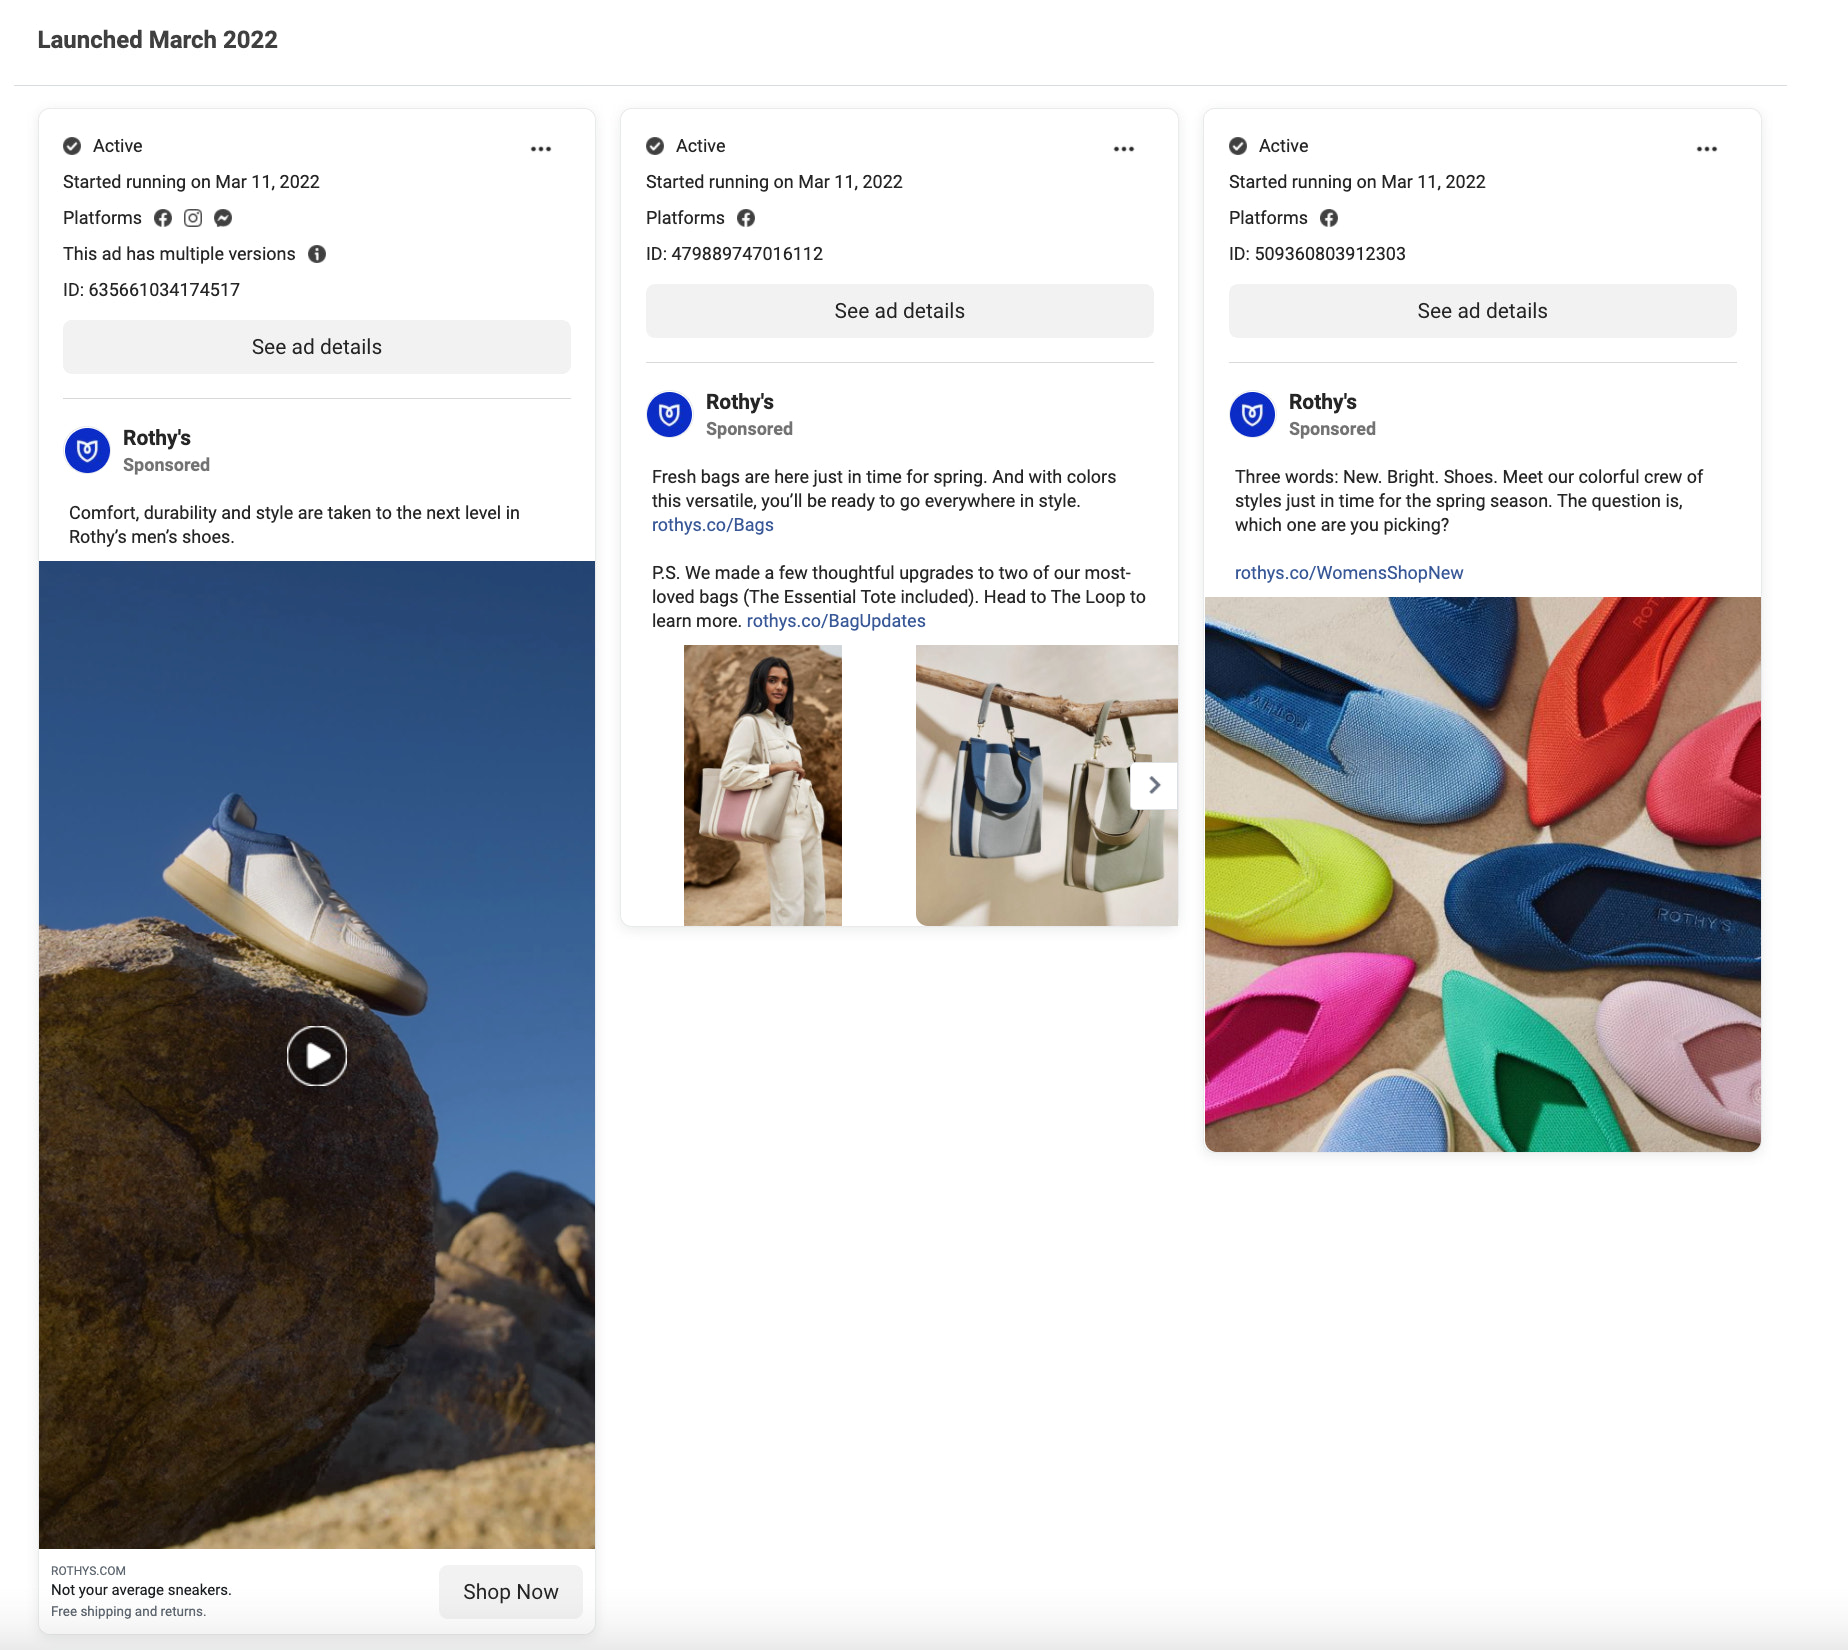This screenshot has width=1848, height=1650.
Task: See ad details for bags ad
Action: [899, 311]
